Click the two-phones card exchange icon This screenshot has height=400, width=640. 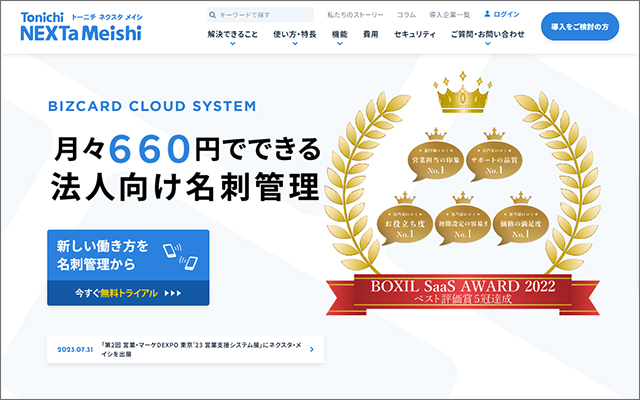pyautogui.click(x=180, y=256)
